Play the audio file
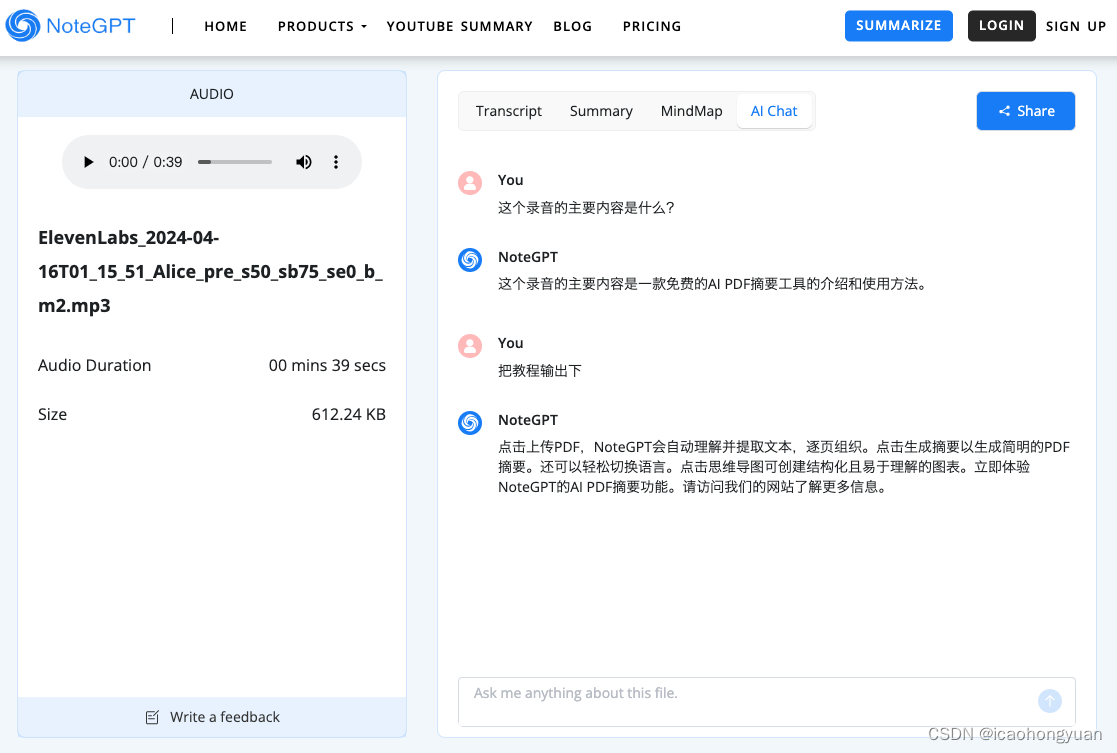 pyautogui.click(x=88, y=162)
